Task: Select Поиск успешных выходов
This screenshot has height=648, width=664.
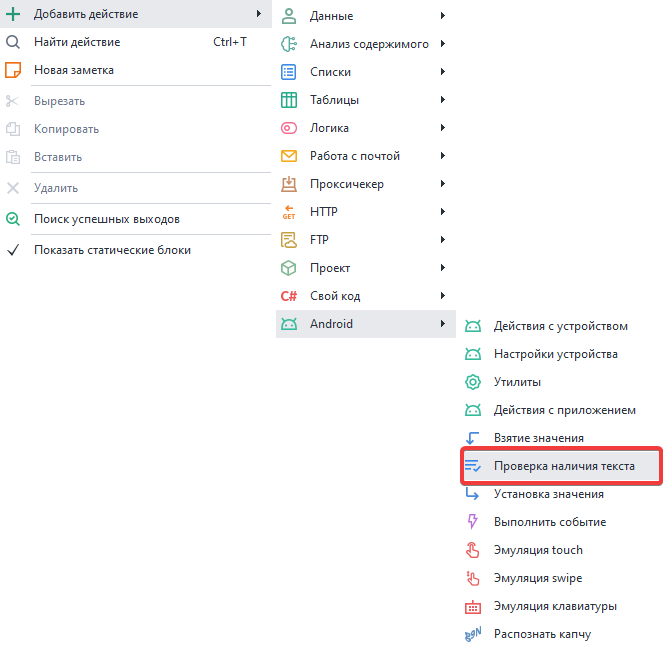Action: pos(106,219)
